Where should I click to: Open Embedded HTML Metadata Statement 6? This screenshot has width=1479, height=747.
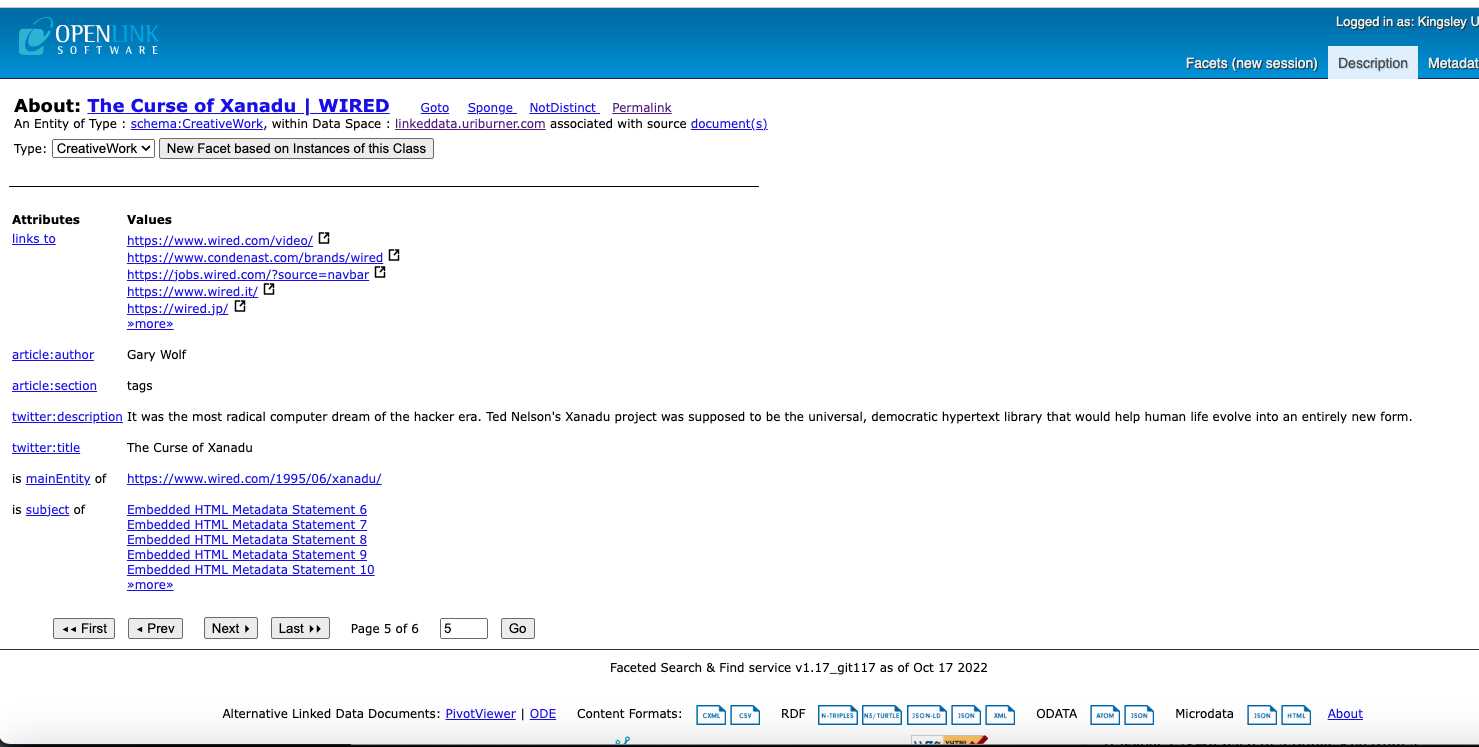coord(247,510)
